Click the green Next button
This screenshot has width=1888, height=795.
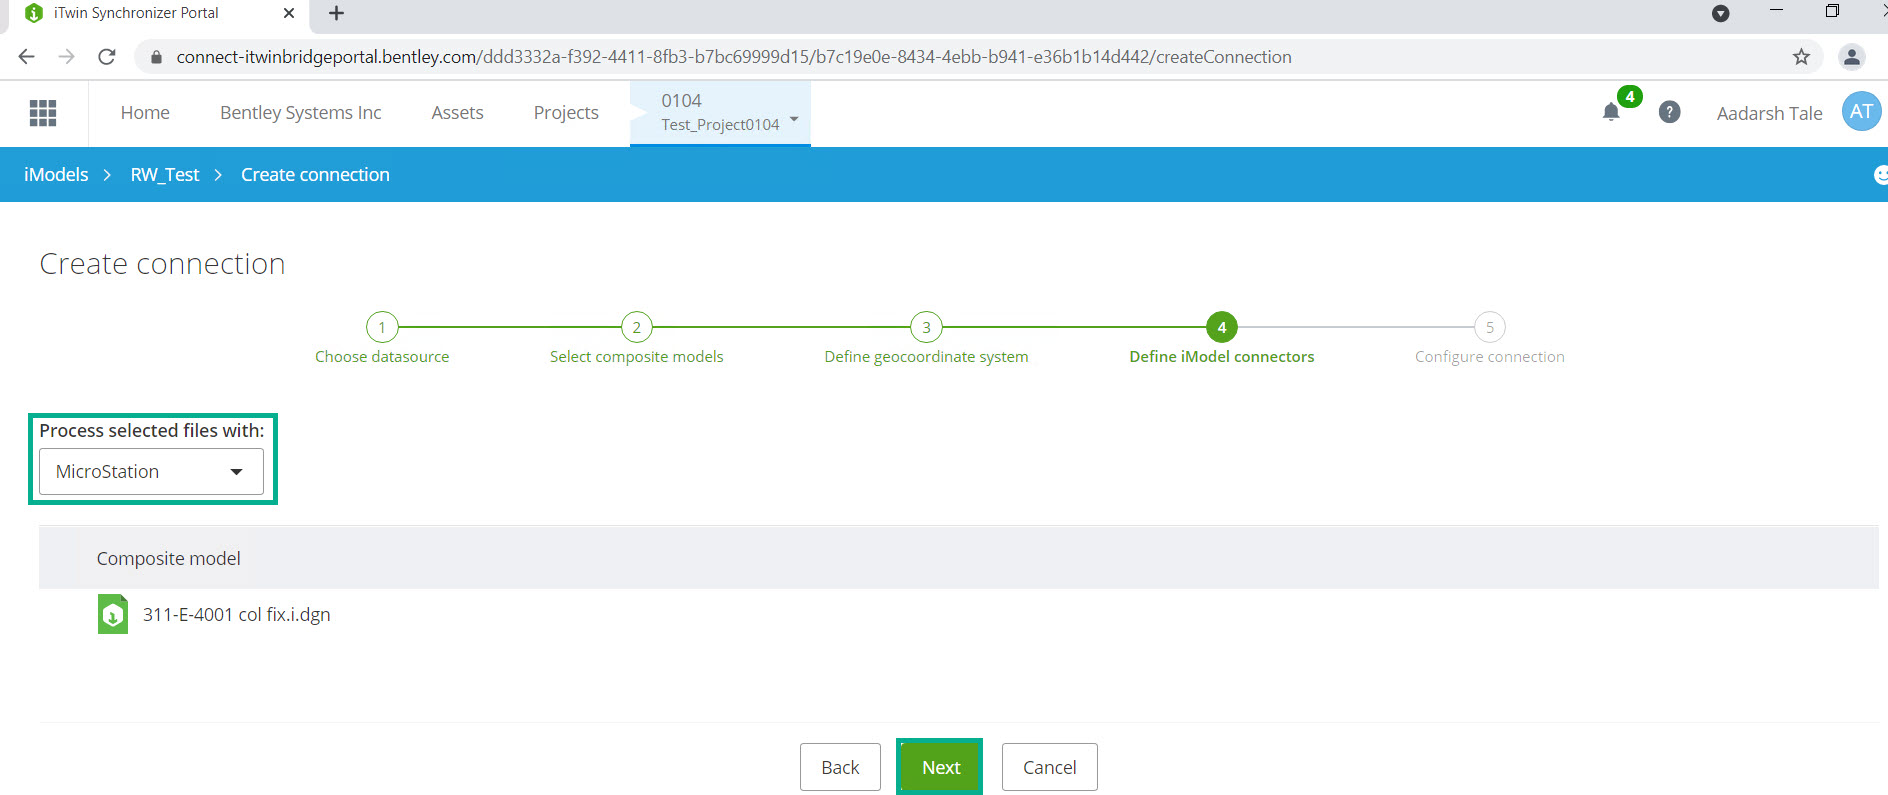tap(940, 767)
